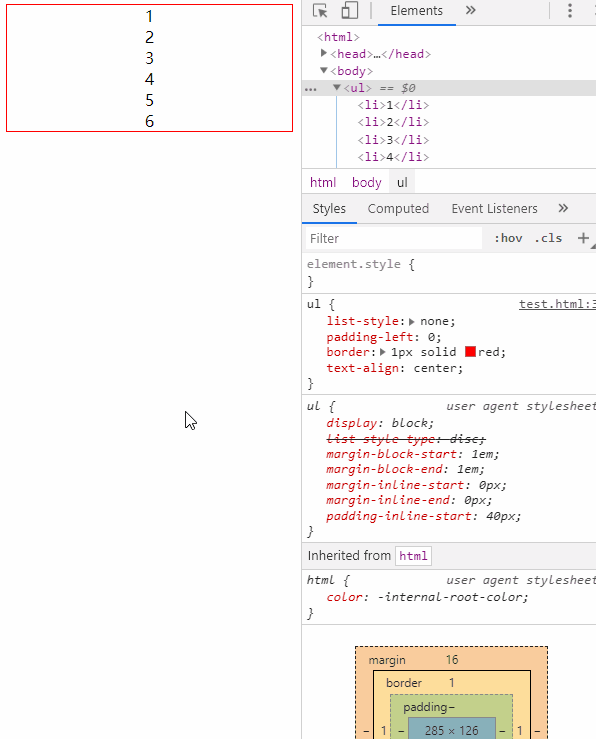Toggle the .cls class editor

pyautogui.click(x=548, y=238)
